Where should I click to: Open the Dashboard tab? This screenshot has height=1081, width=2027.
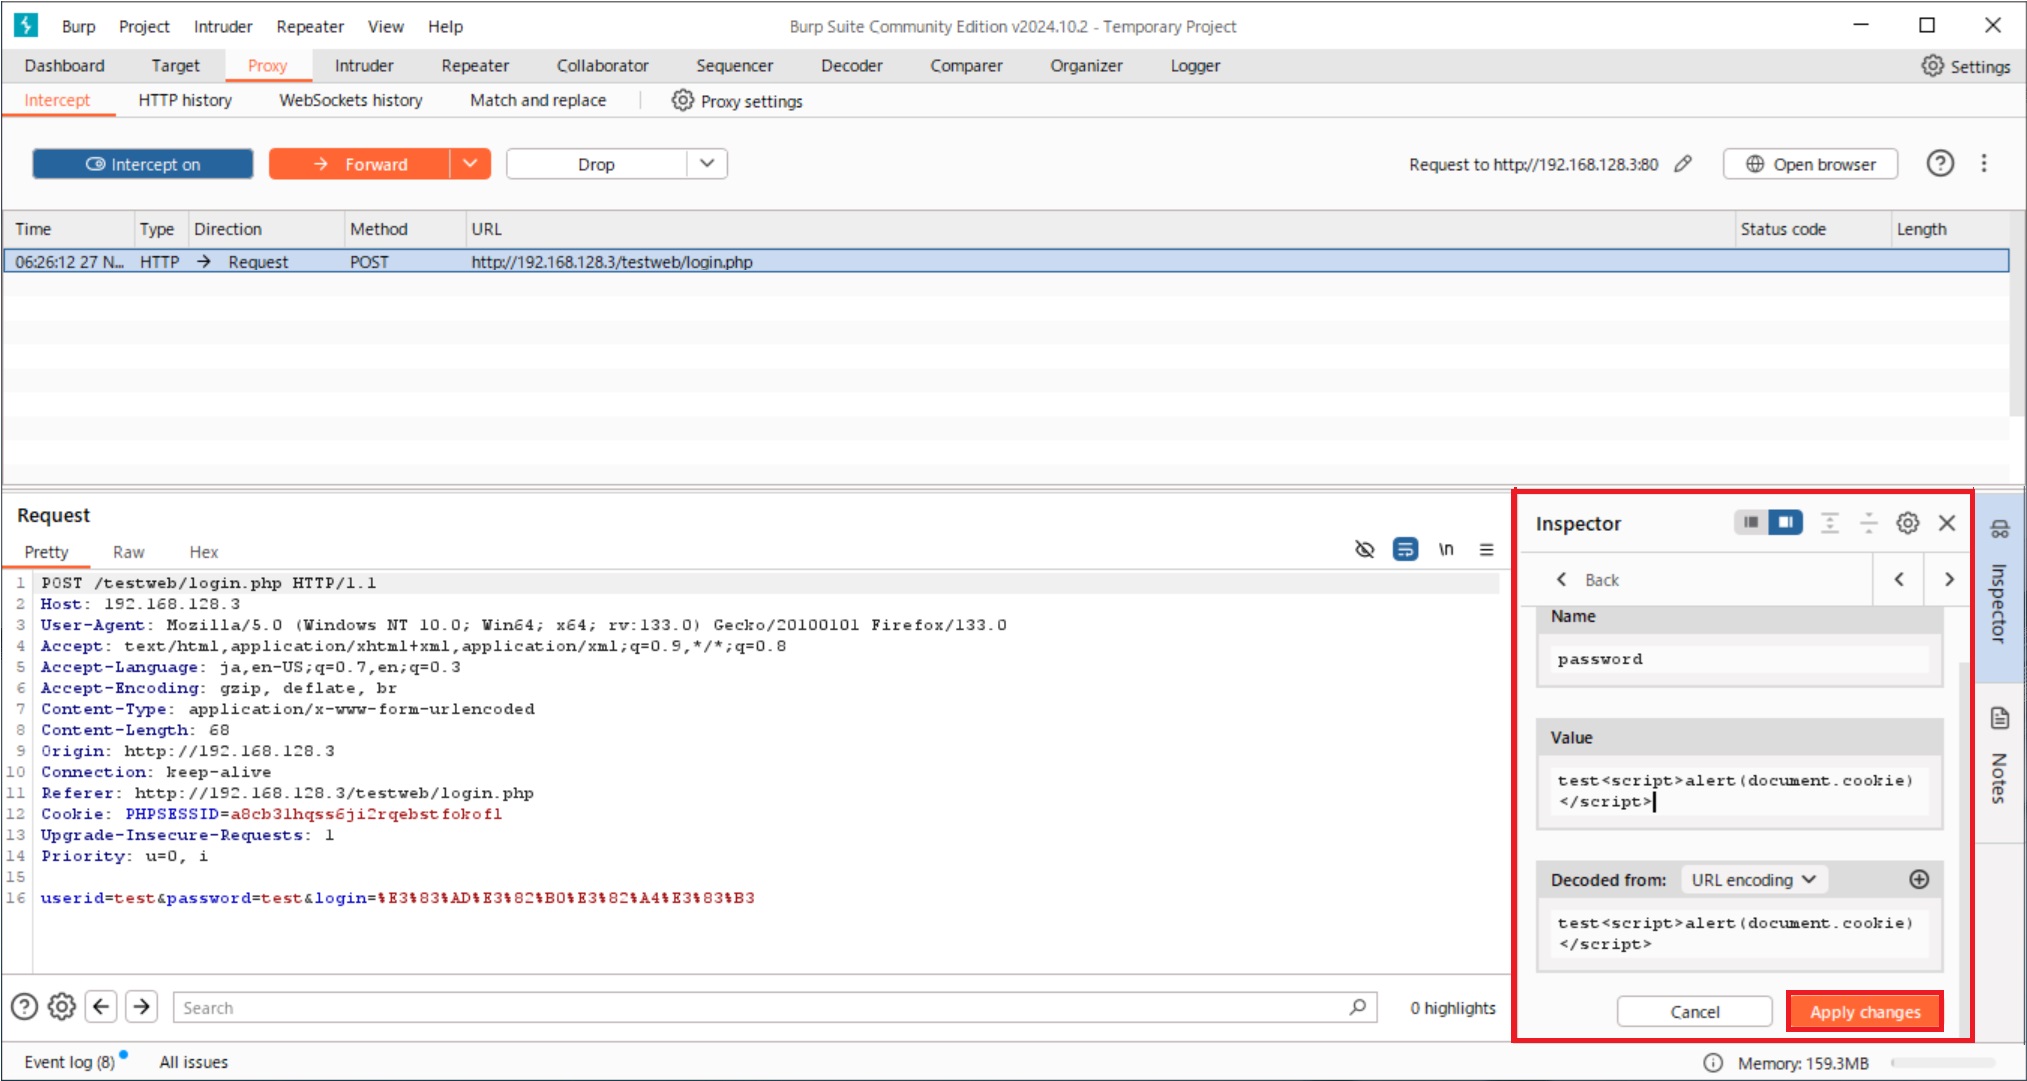pos(64,66)
